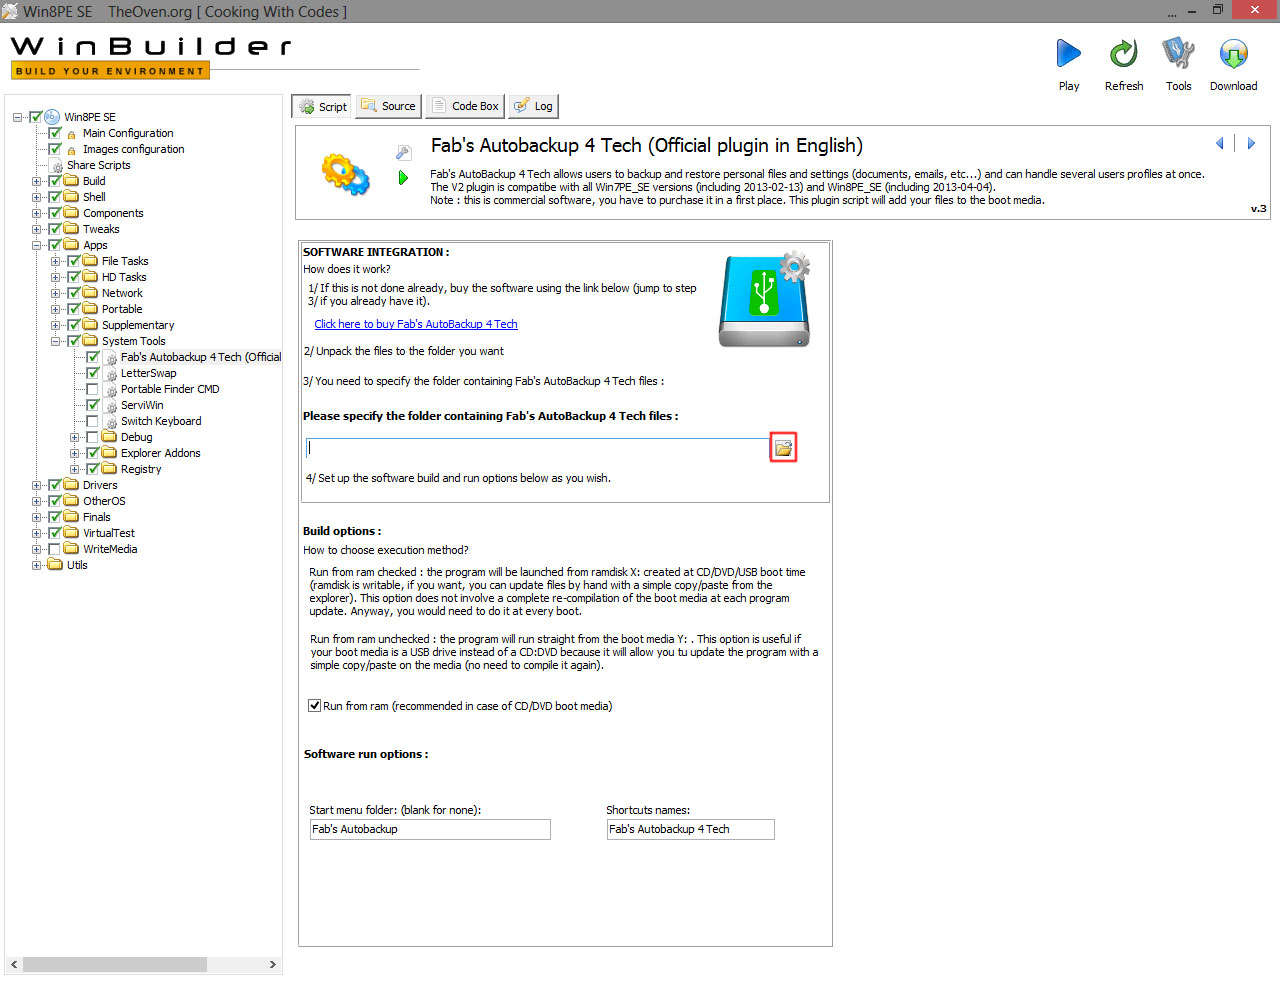This screenshot has width=1280, height=982.
Task: Uncheck the Win8PE SE root checkbox
Action: [x=36, y=117]
